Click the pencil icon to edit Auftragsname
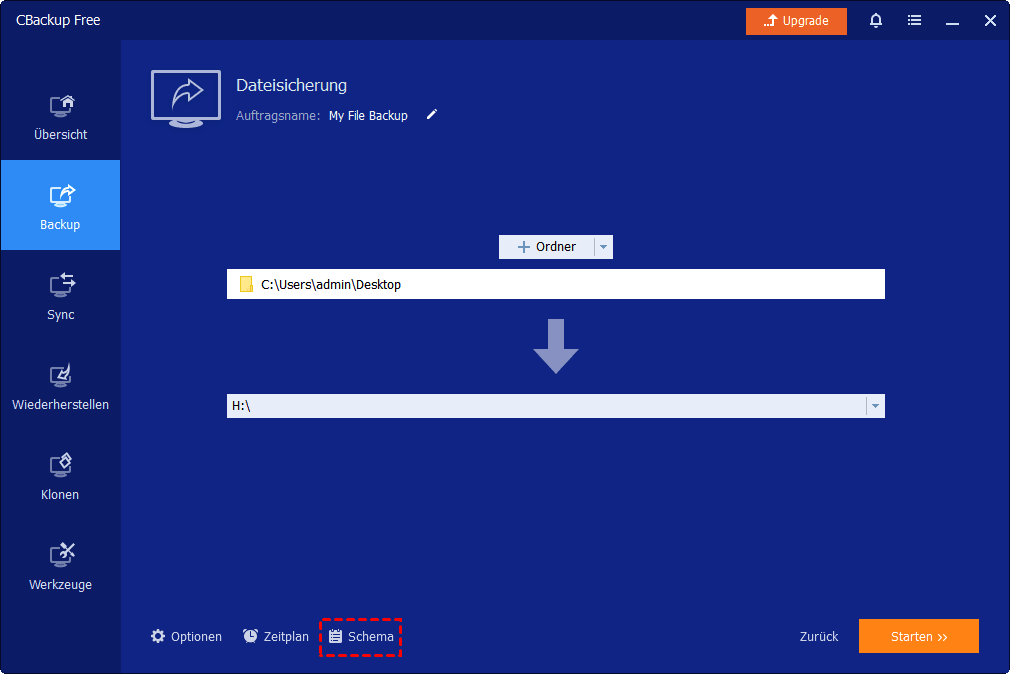This screenshot has width=1010, height=674. (432, 115)
